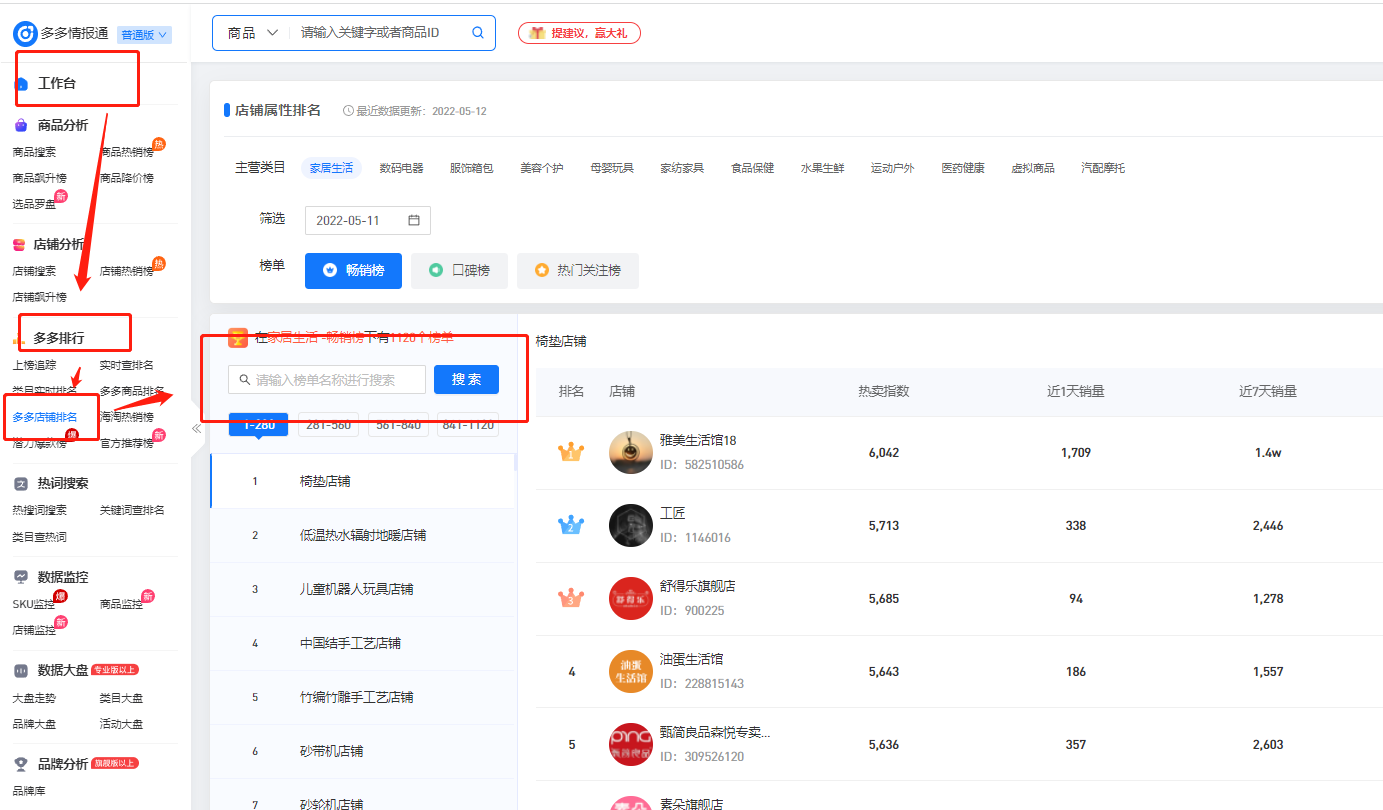Open the 商品 search type dropdown
The width and height of the screenshot is (1383, 810).
click(x=253, y=33)
